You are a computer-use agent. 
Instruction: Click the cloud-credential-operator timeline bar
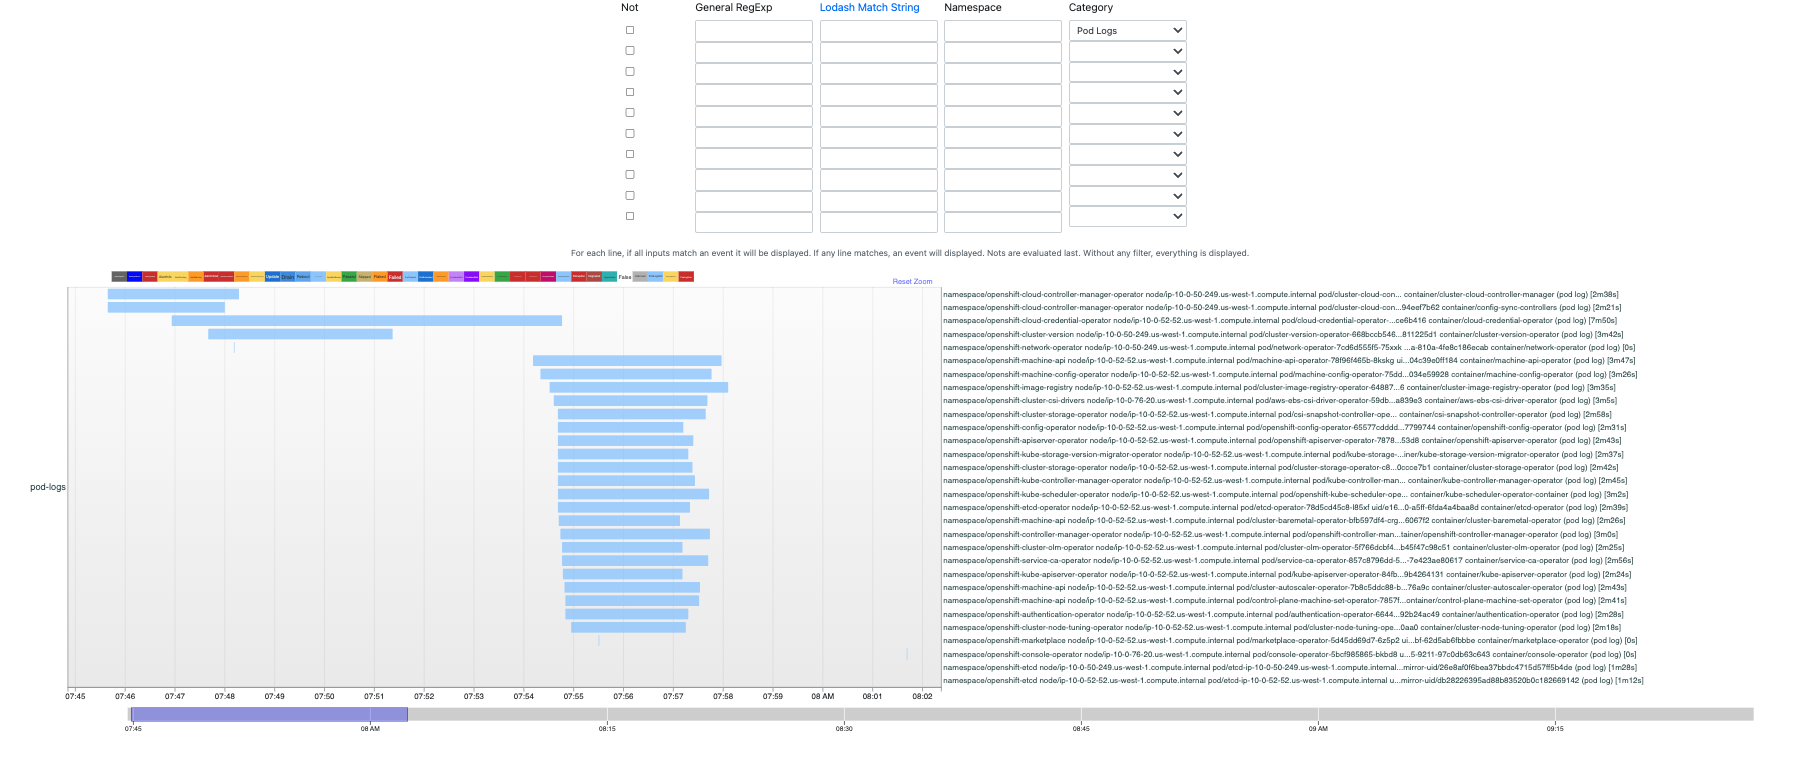point(367,321)
